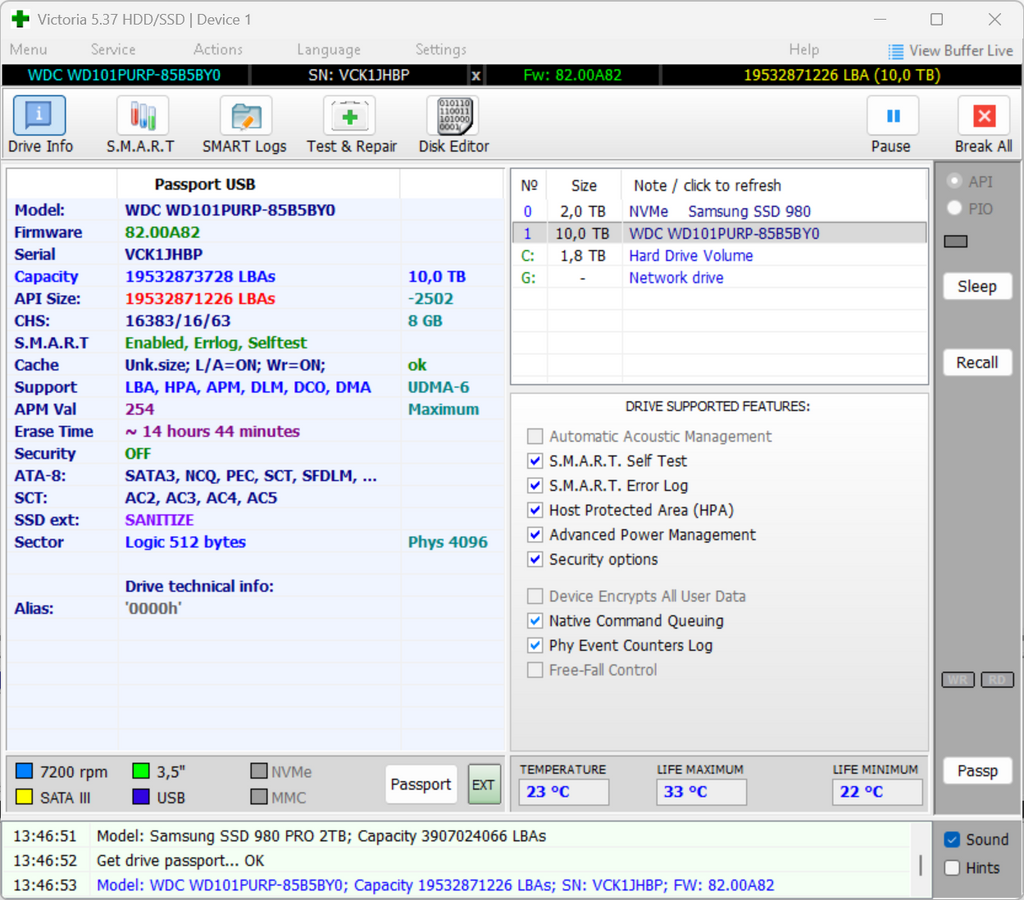Click the View Buffer Live list icon

(895, 51)
